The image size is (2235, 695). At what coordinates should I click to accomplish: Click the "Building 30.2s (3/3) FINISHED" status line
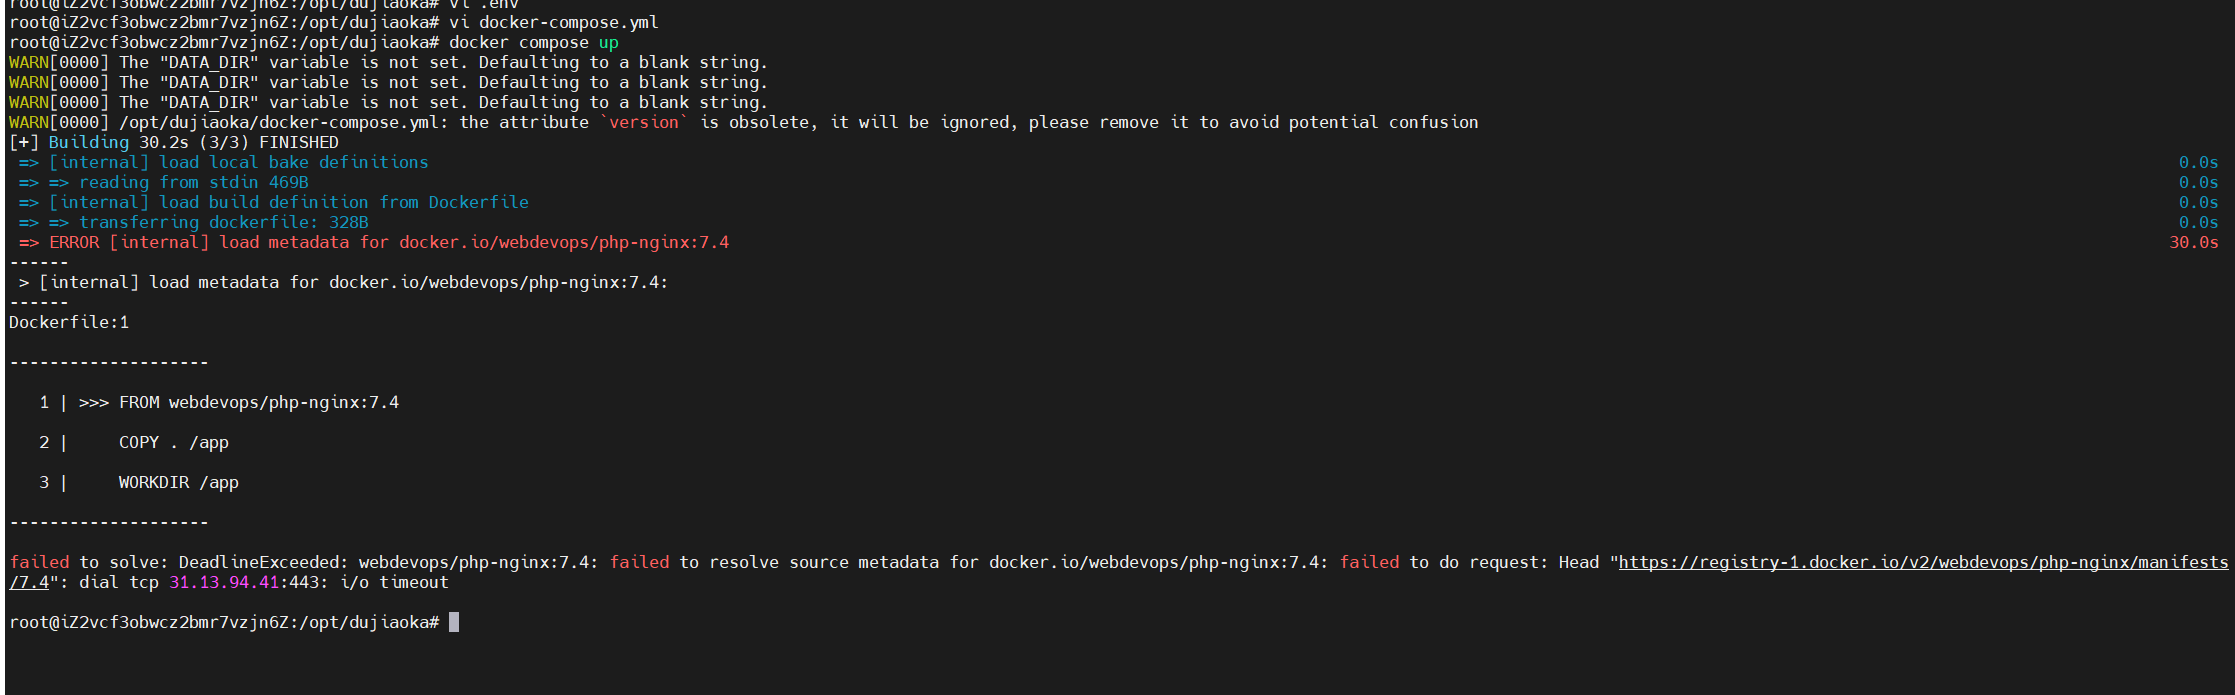click(x=193, y=143)
